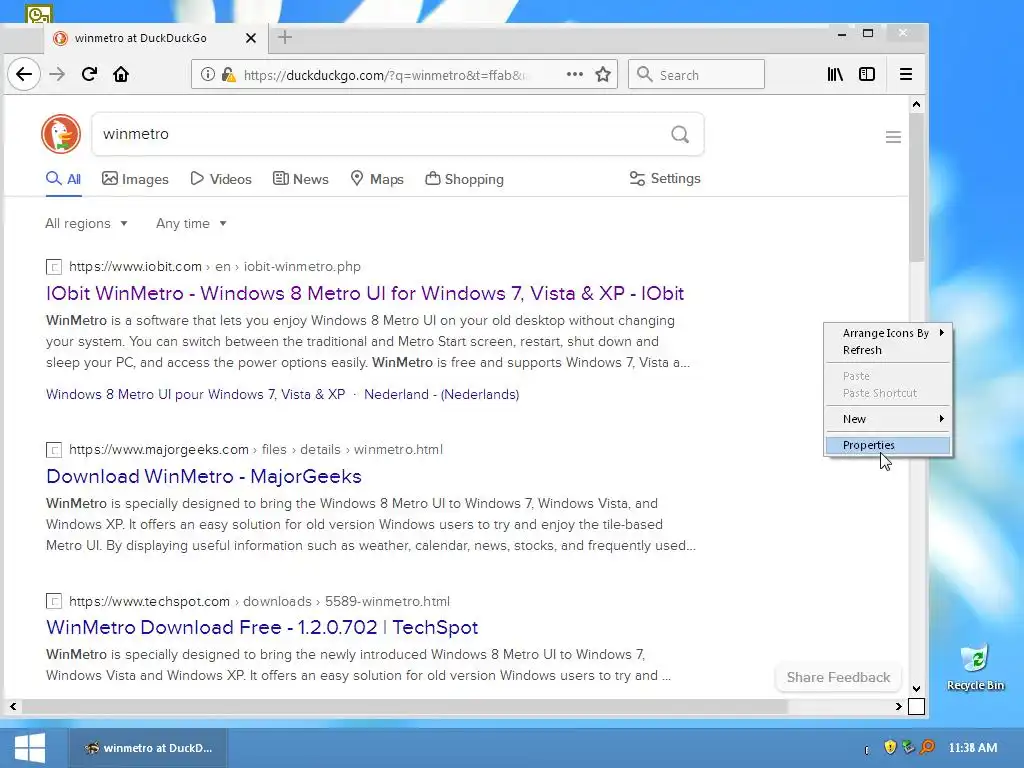The image size is (1024, 768).
Task: Submit search with magnifier icon
Action: [680, 134]
